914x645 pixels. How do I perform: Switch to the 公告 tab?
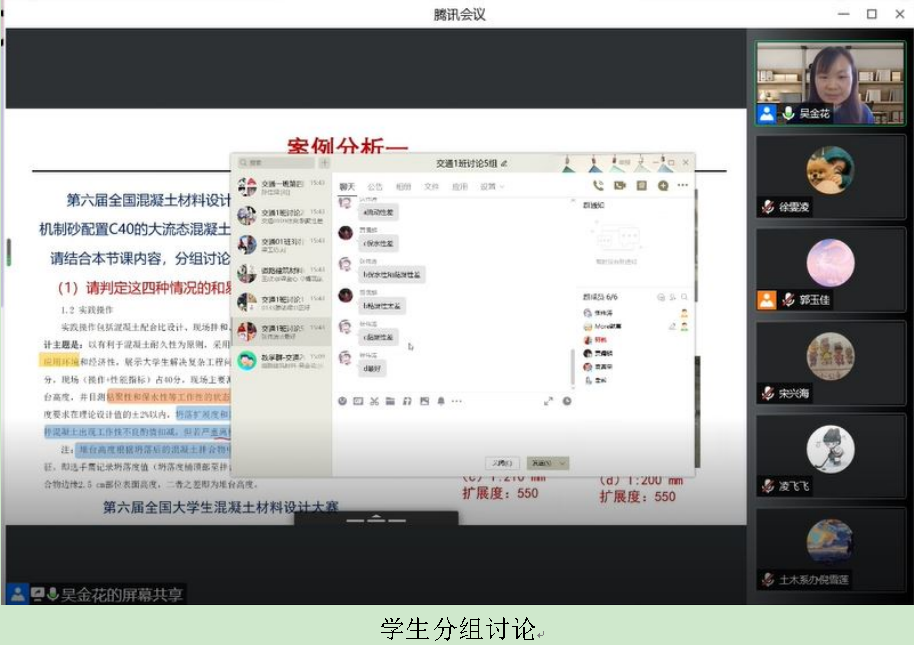374,186
